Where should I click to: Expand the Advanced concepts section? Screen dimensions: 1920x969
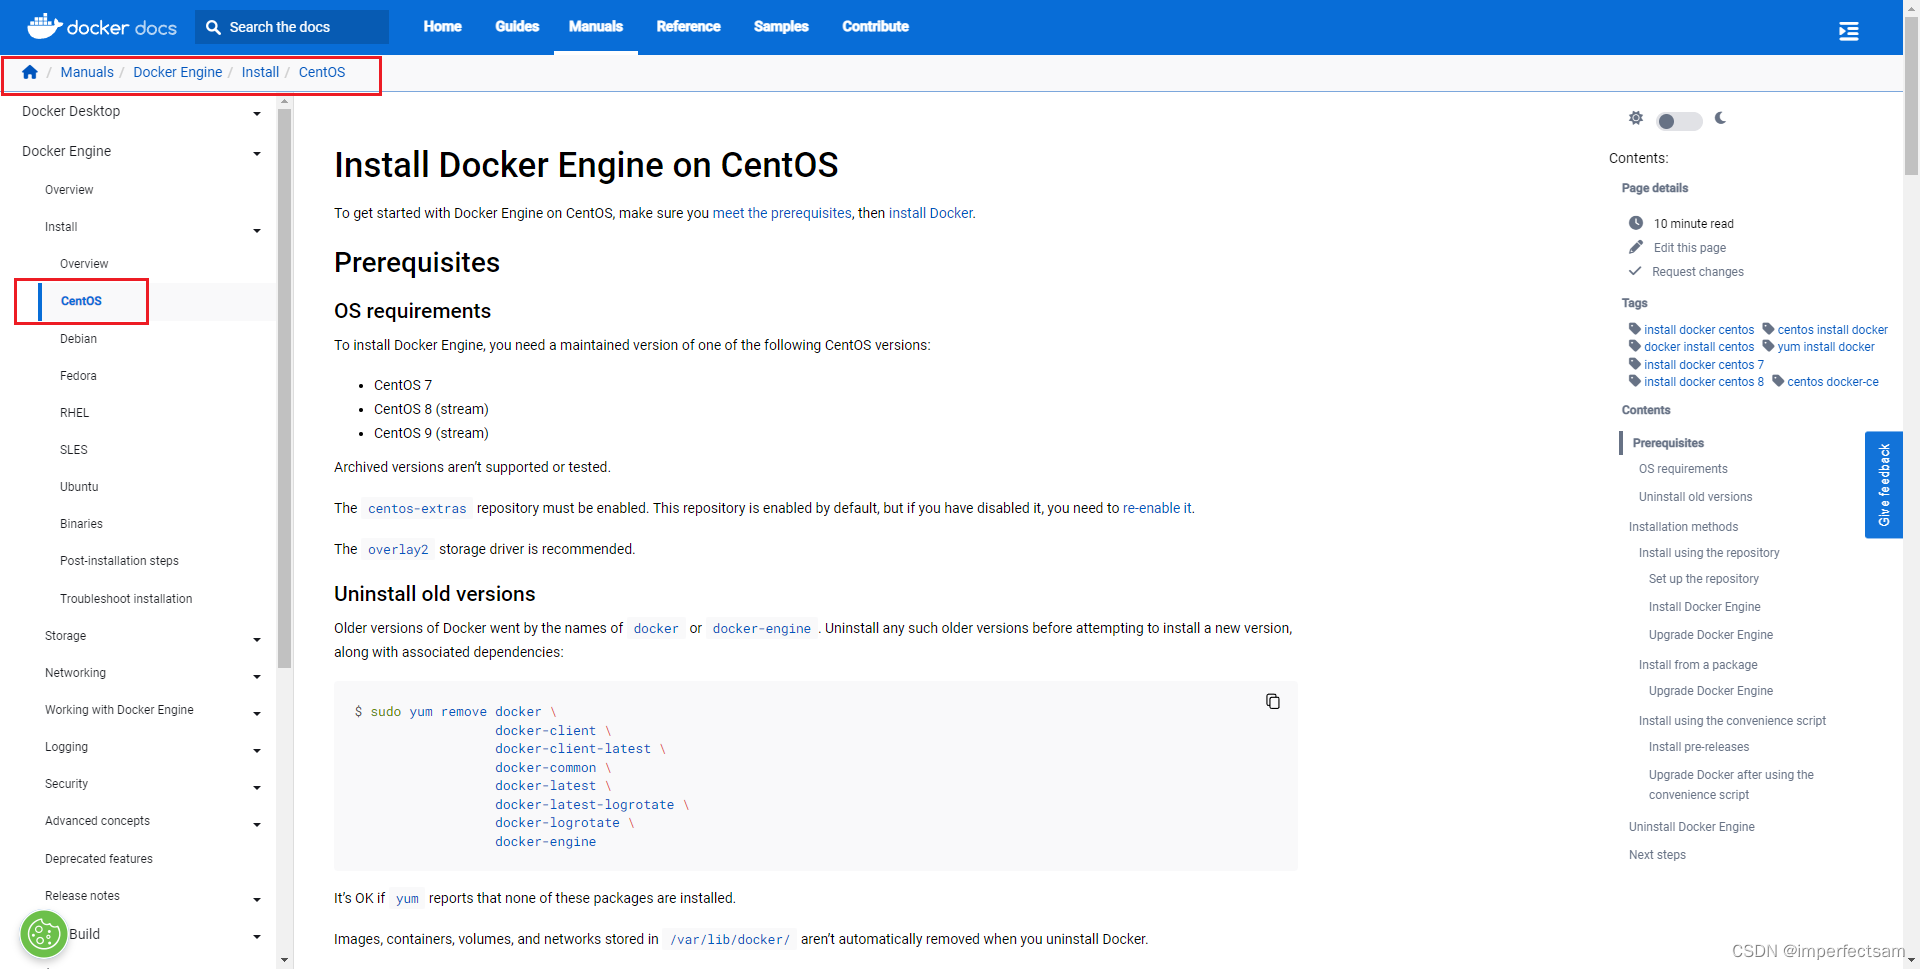coord(257,825)
